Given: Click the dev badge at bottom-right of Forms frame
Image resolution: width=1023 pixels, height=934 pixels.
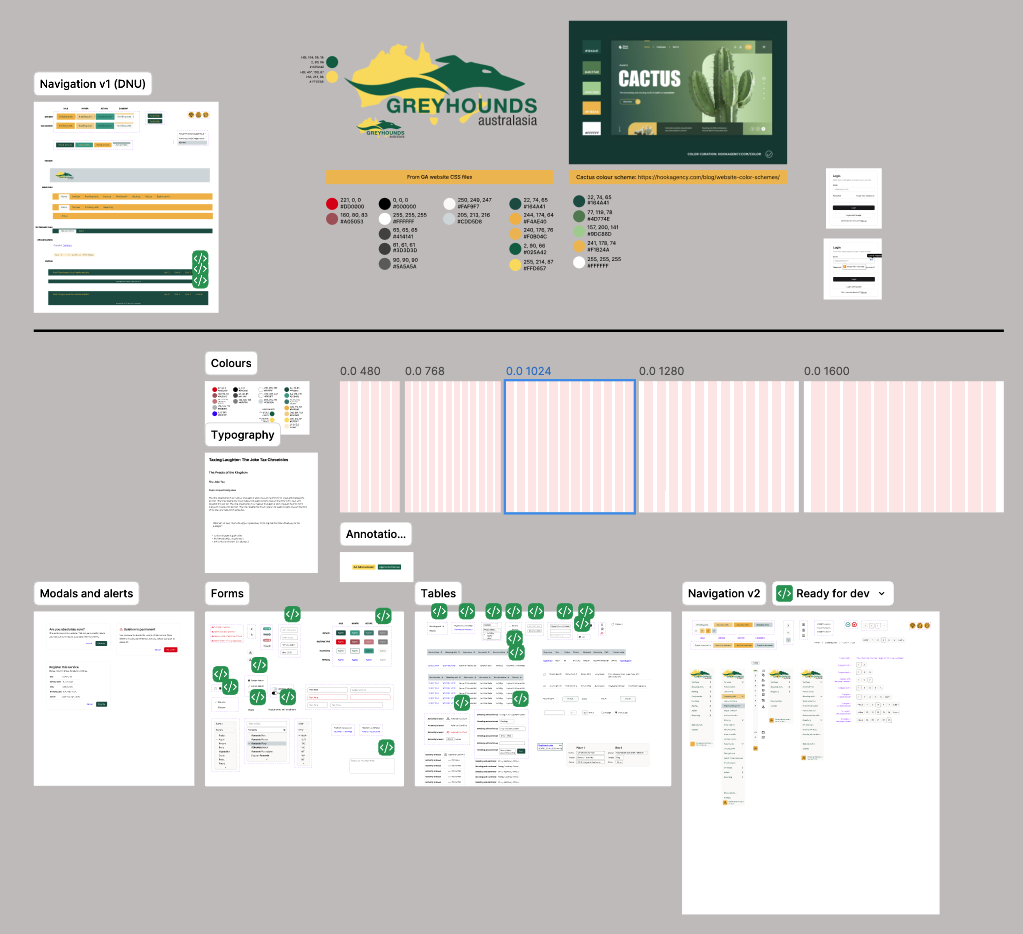Looking at the screenshot, I should [x=386, y=747].
